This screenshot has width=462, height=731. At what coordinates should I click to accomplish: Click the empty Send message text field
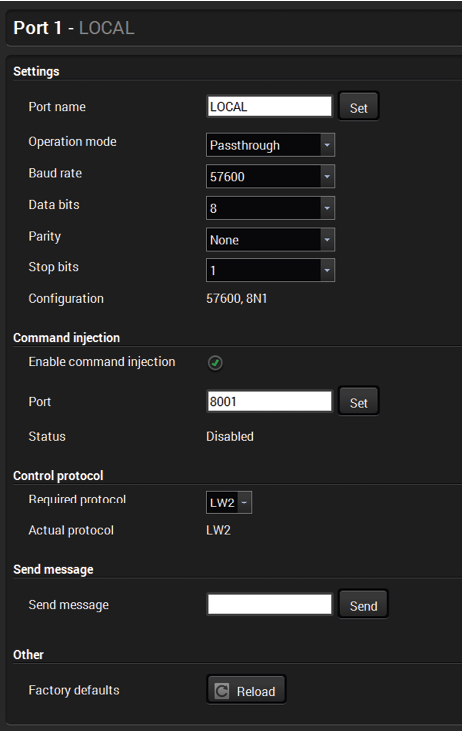click(x=269, y=604)
